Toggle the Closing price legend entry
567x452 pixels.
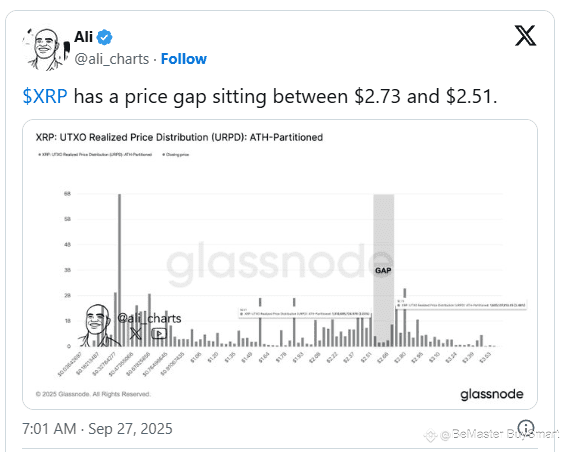coord(176,154)
